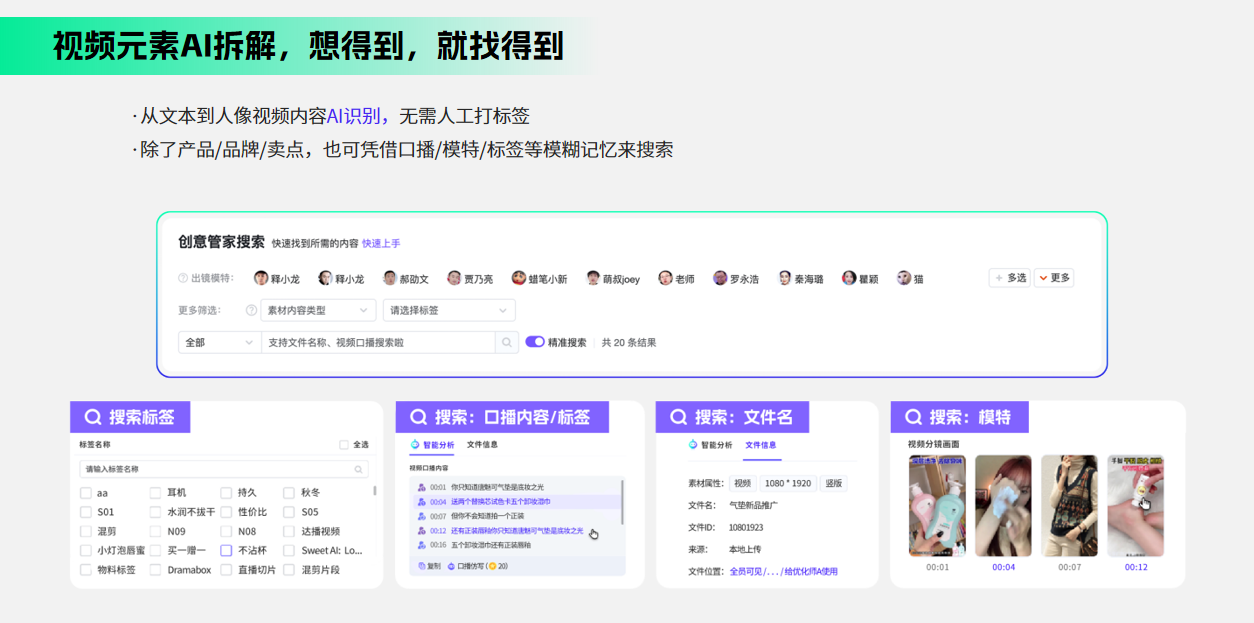Tick the 不沾杯 tag checkbox
The image size is (1254, 623).
tap(226, 551)
